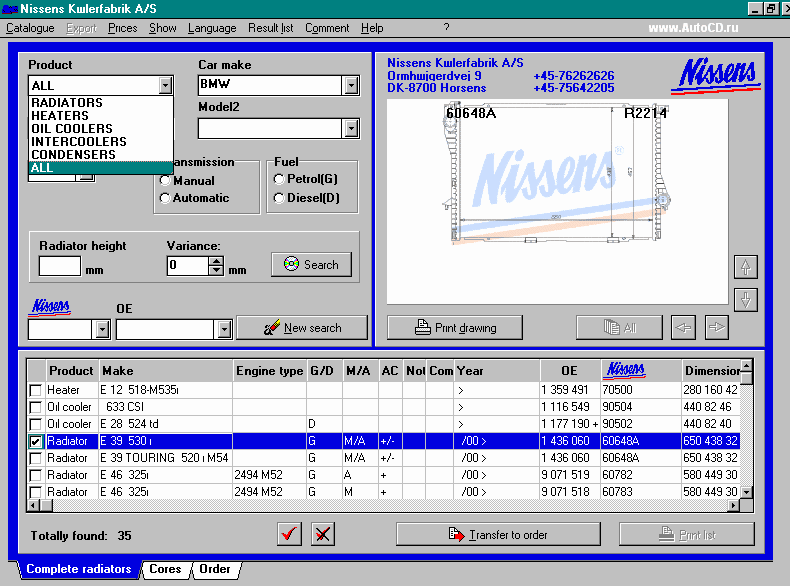Open the Model2 dropdown
The width and height of the screenshot is (790, 586).
(351, 128)
